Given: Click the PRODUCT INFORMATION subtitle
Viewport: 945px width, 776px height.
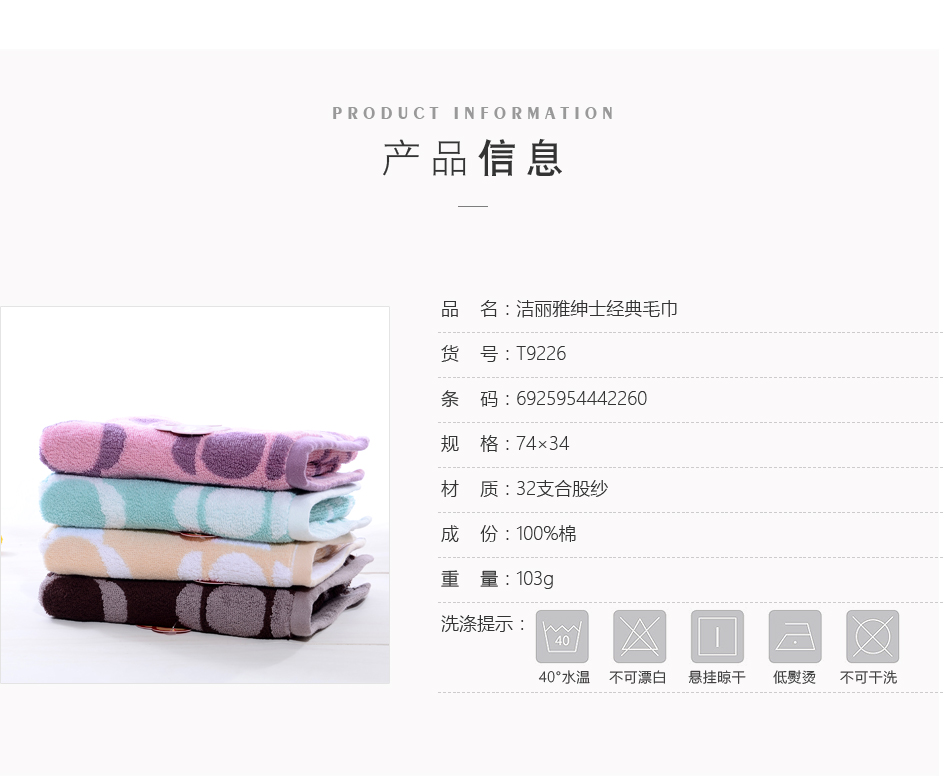Looking at the screenshot, I should 473,113.
